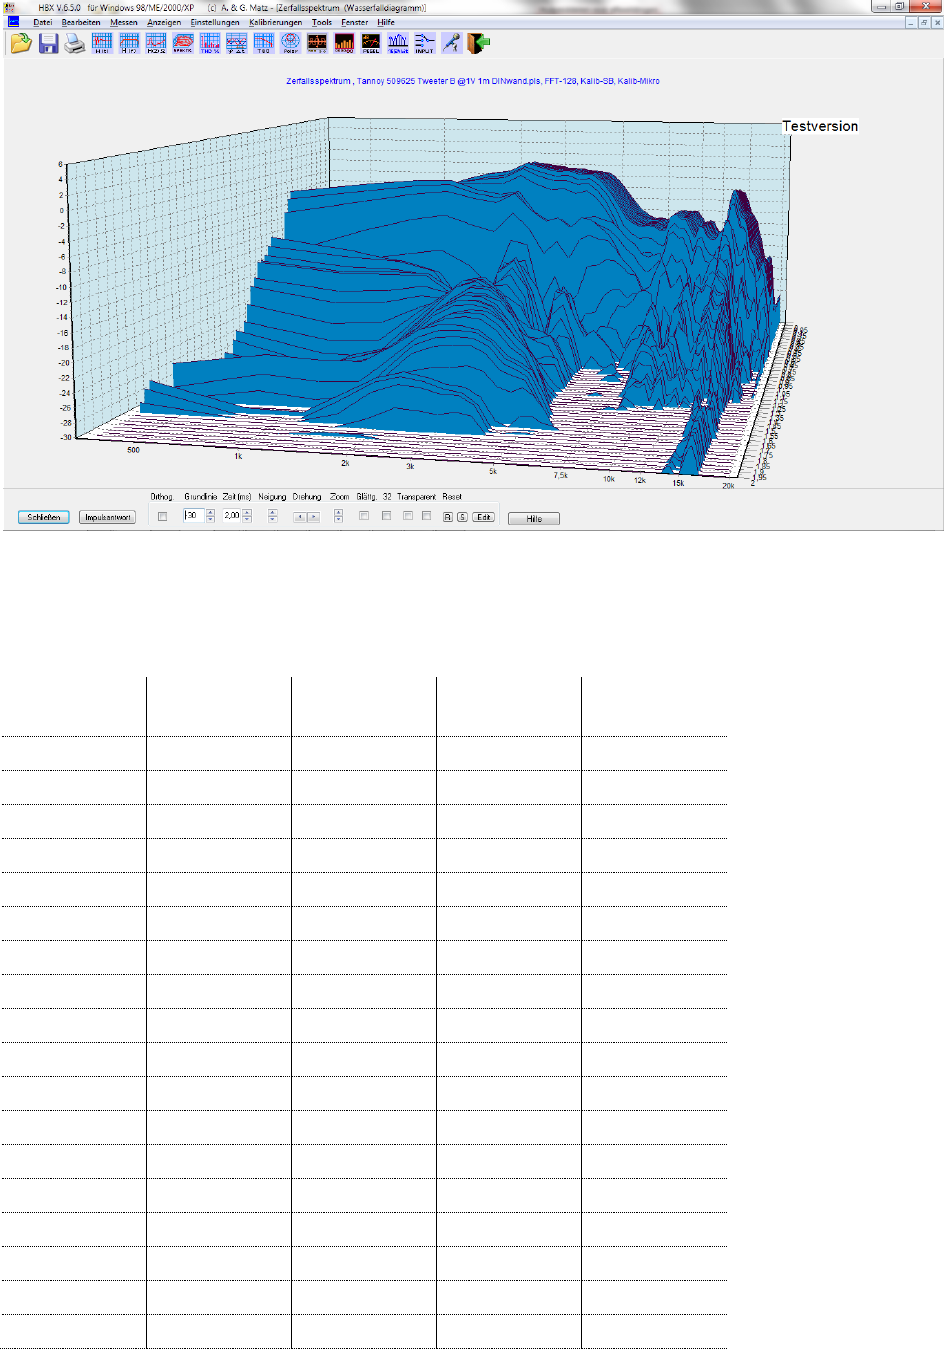The image size is (944, 1349).
Task: Open the Fenster menu
Action: pyautogui.click(x=354, y=22)
